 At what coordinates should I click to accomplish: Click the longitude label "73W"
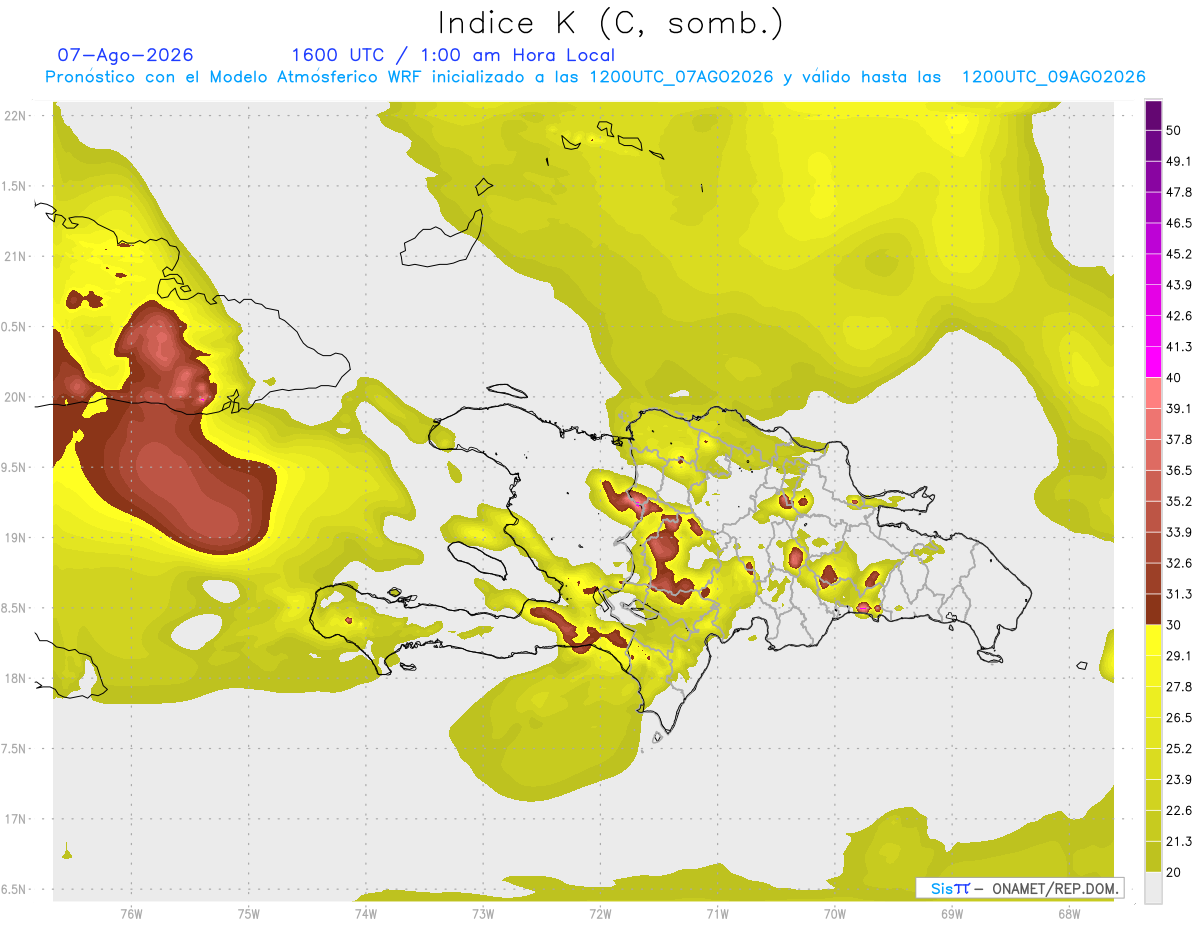483,915
